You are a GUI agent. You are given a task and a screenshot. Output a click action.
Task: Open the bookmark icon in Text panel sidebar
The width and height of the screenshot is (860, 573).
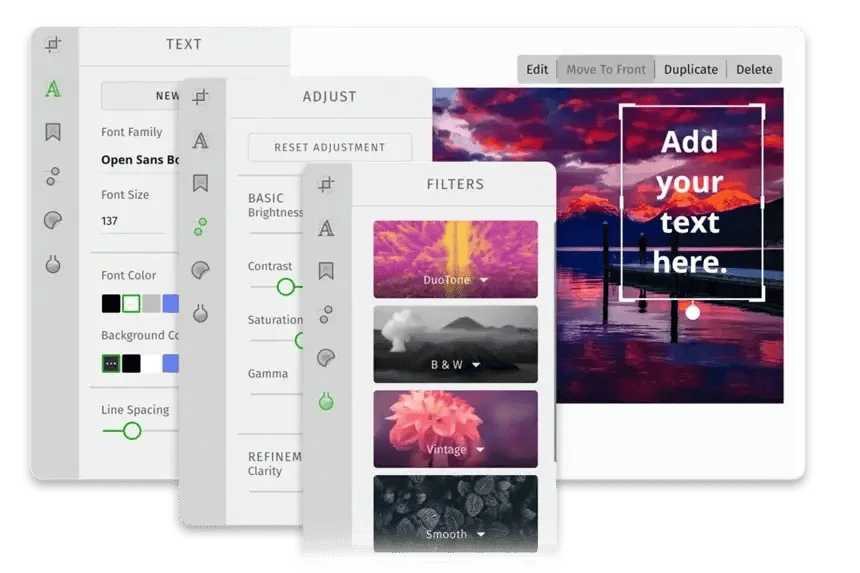53,132
